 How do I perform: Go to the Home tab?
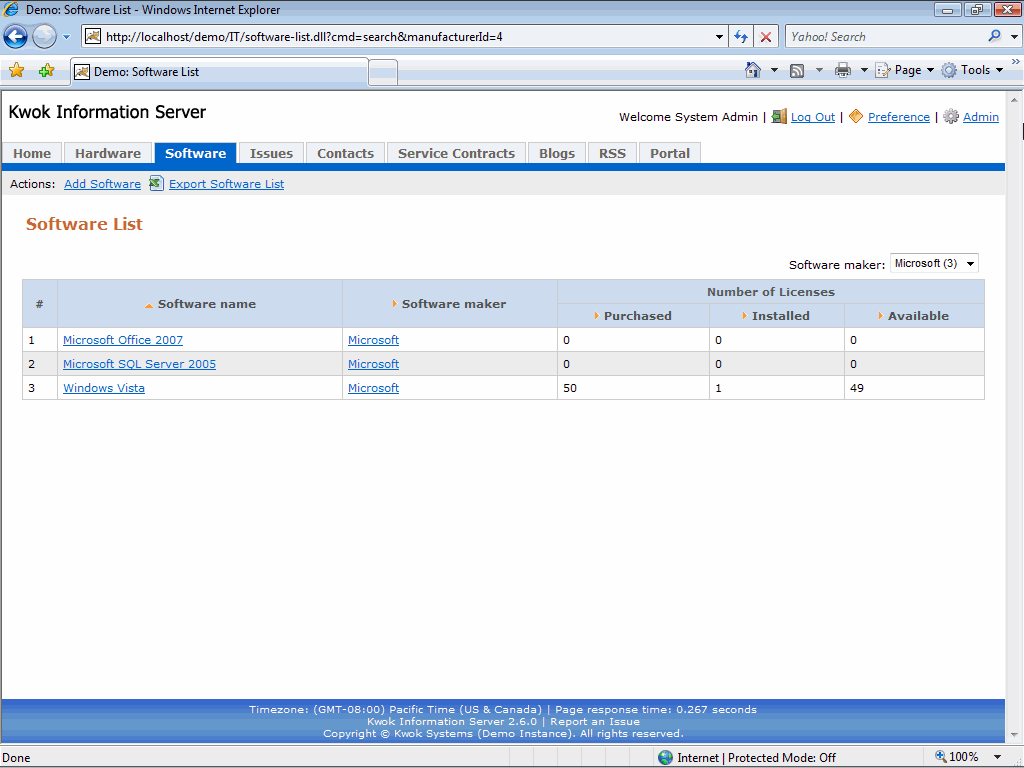[32, 153]
